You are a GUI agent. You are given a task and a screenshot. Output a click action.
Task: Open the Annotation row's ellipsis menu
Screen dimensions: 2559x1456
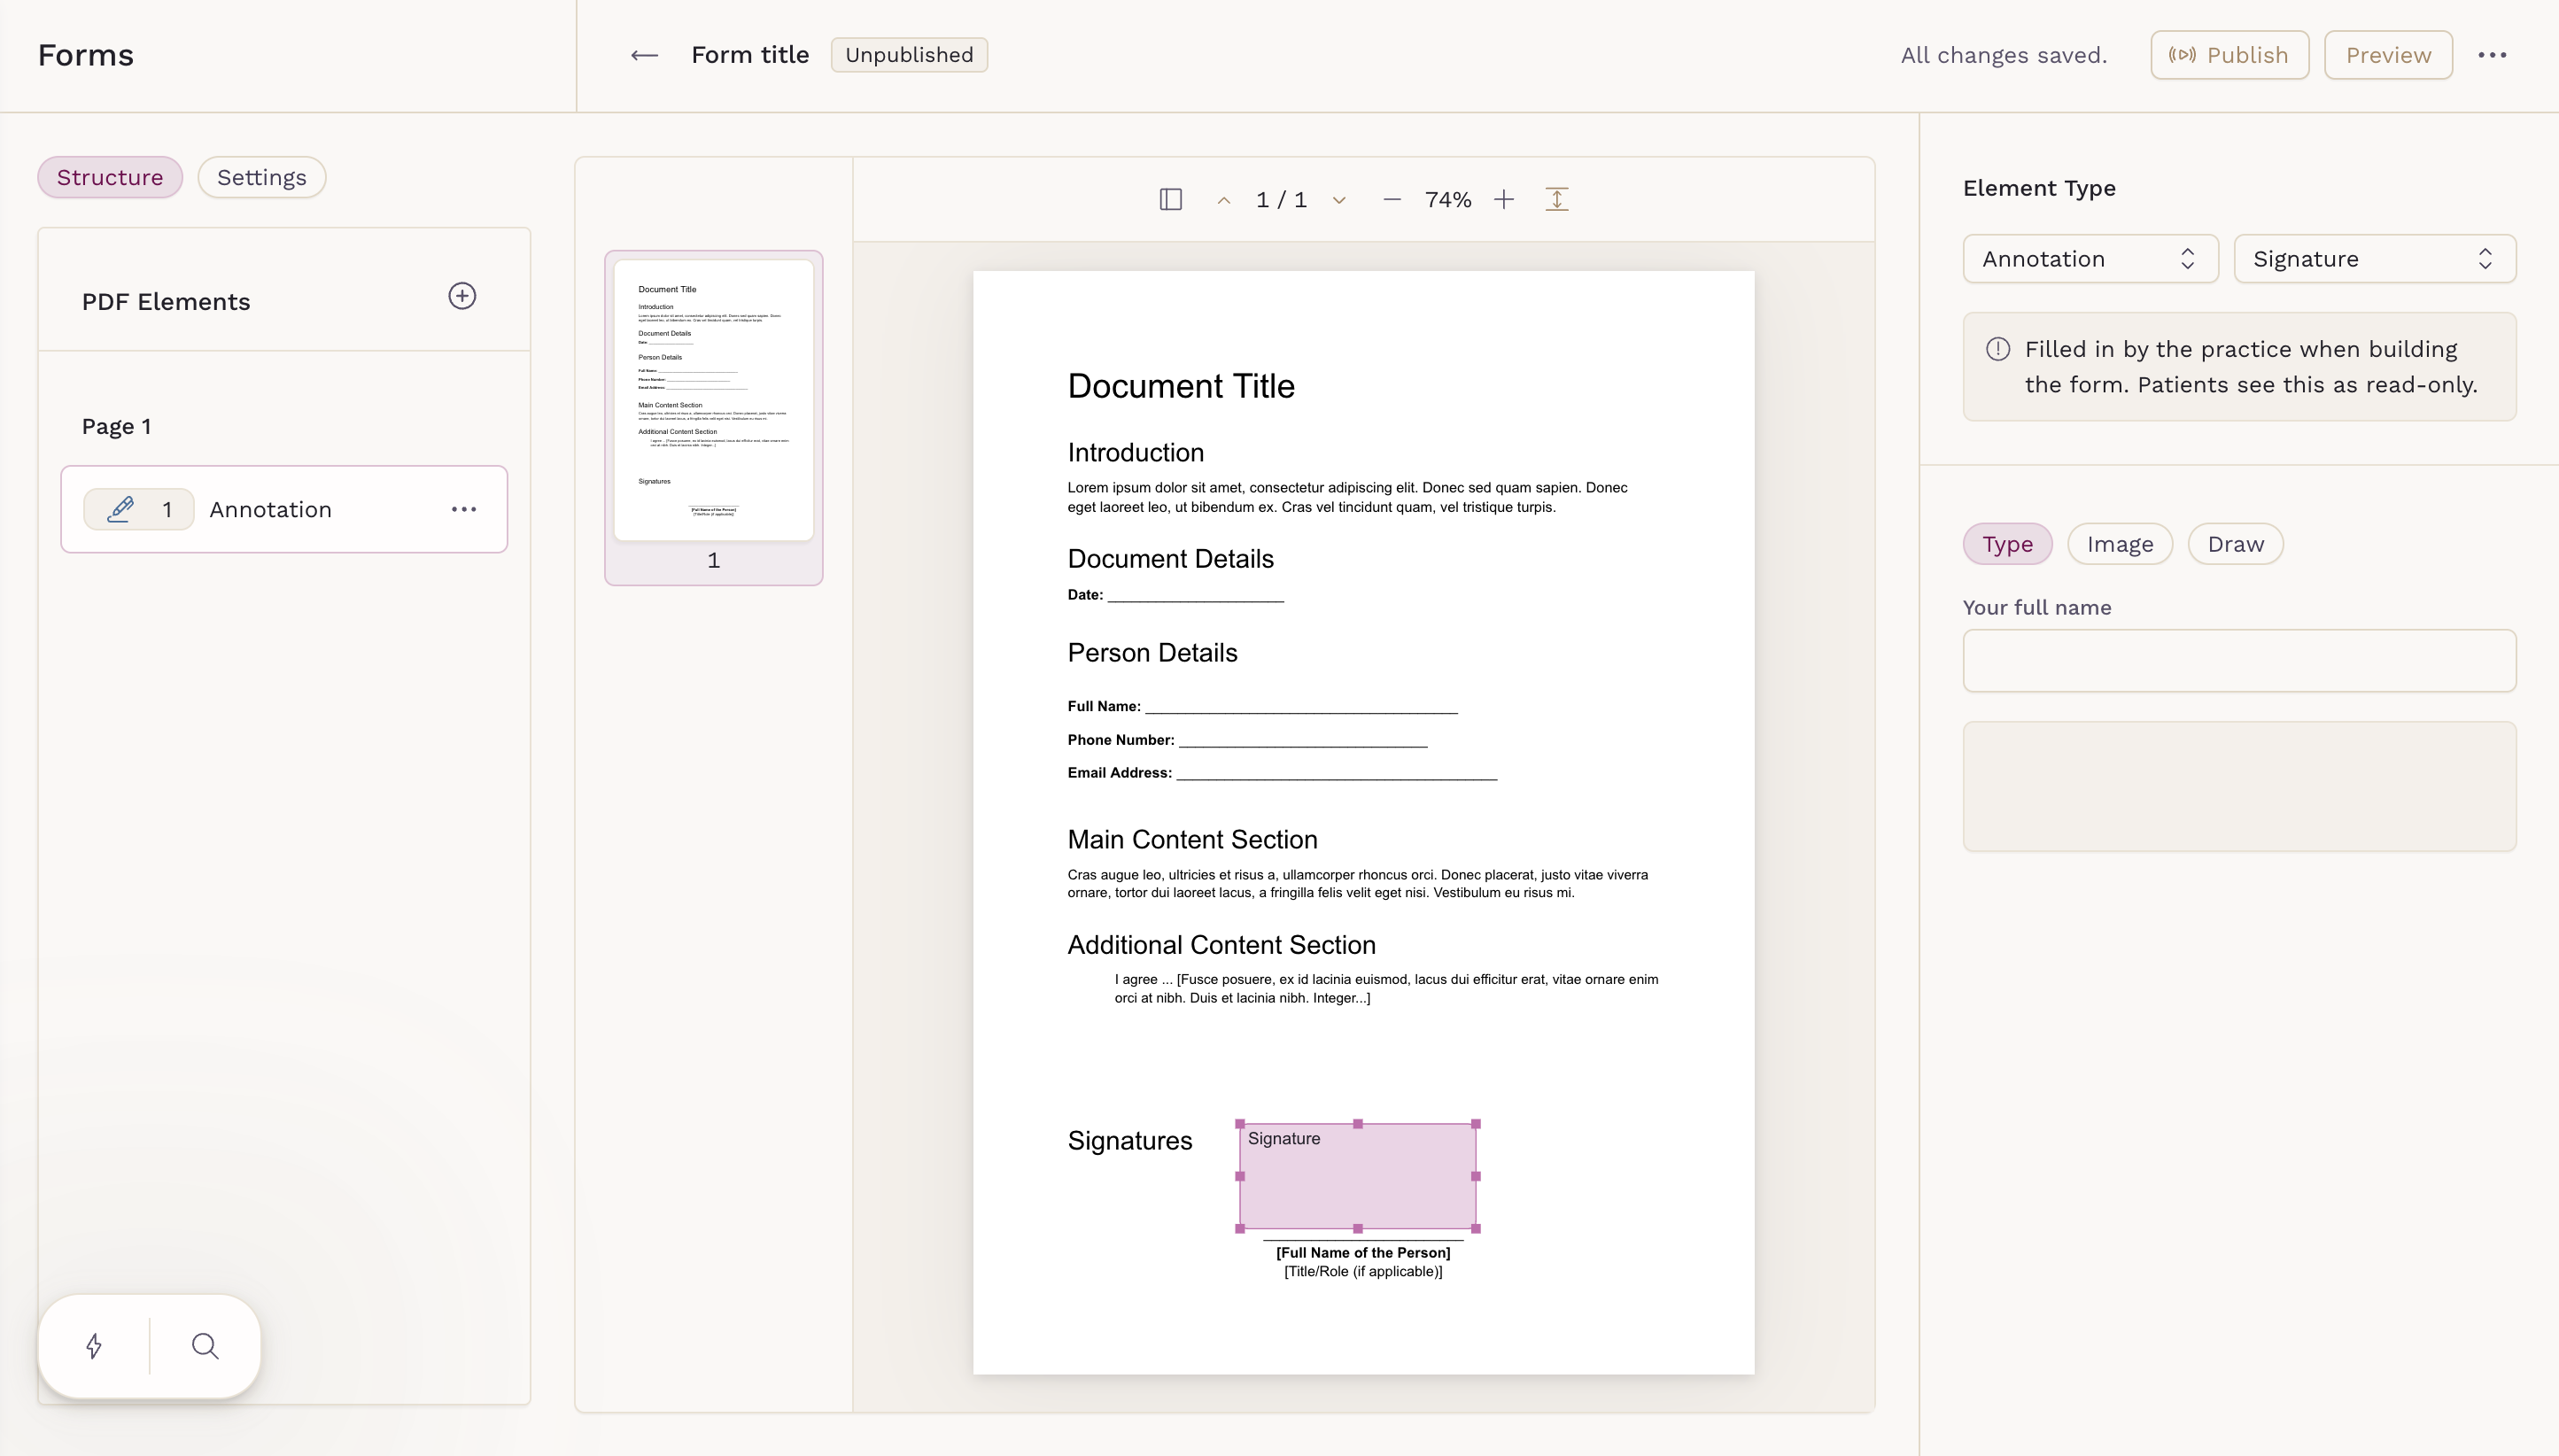464,509
